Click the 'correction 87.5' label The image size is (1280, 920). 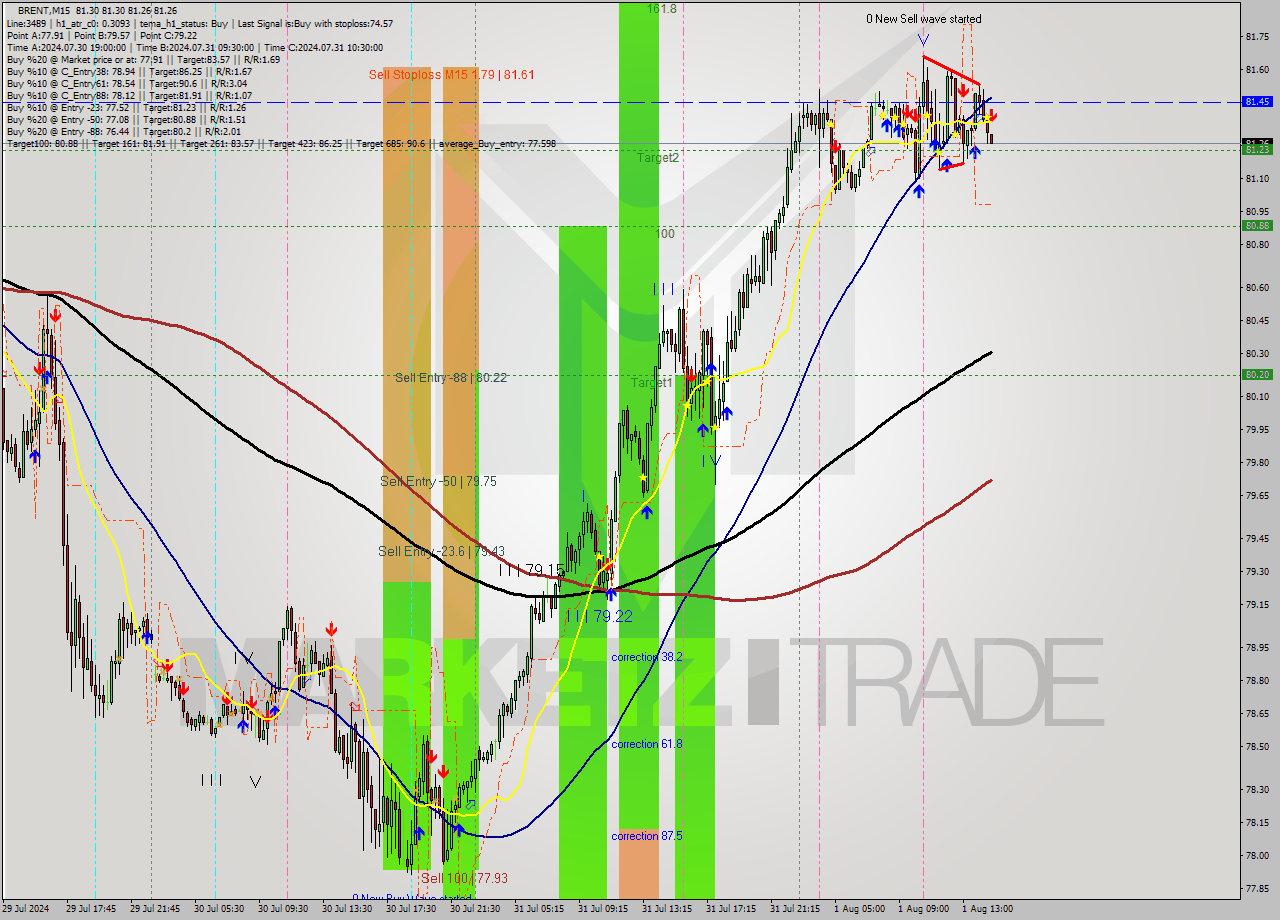(647, 836)
